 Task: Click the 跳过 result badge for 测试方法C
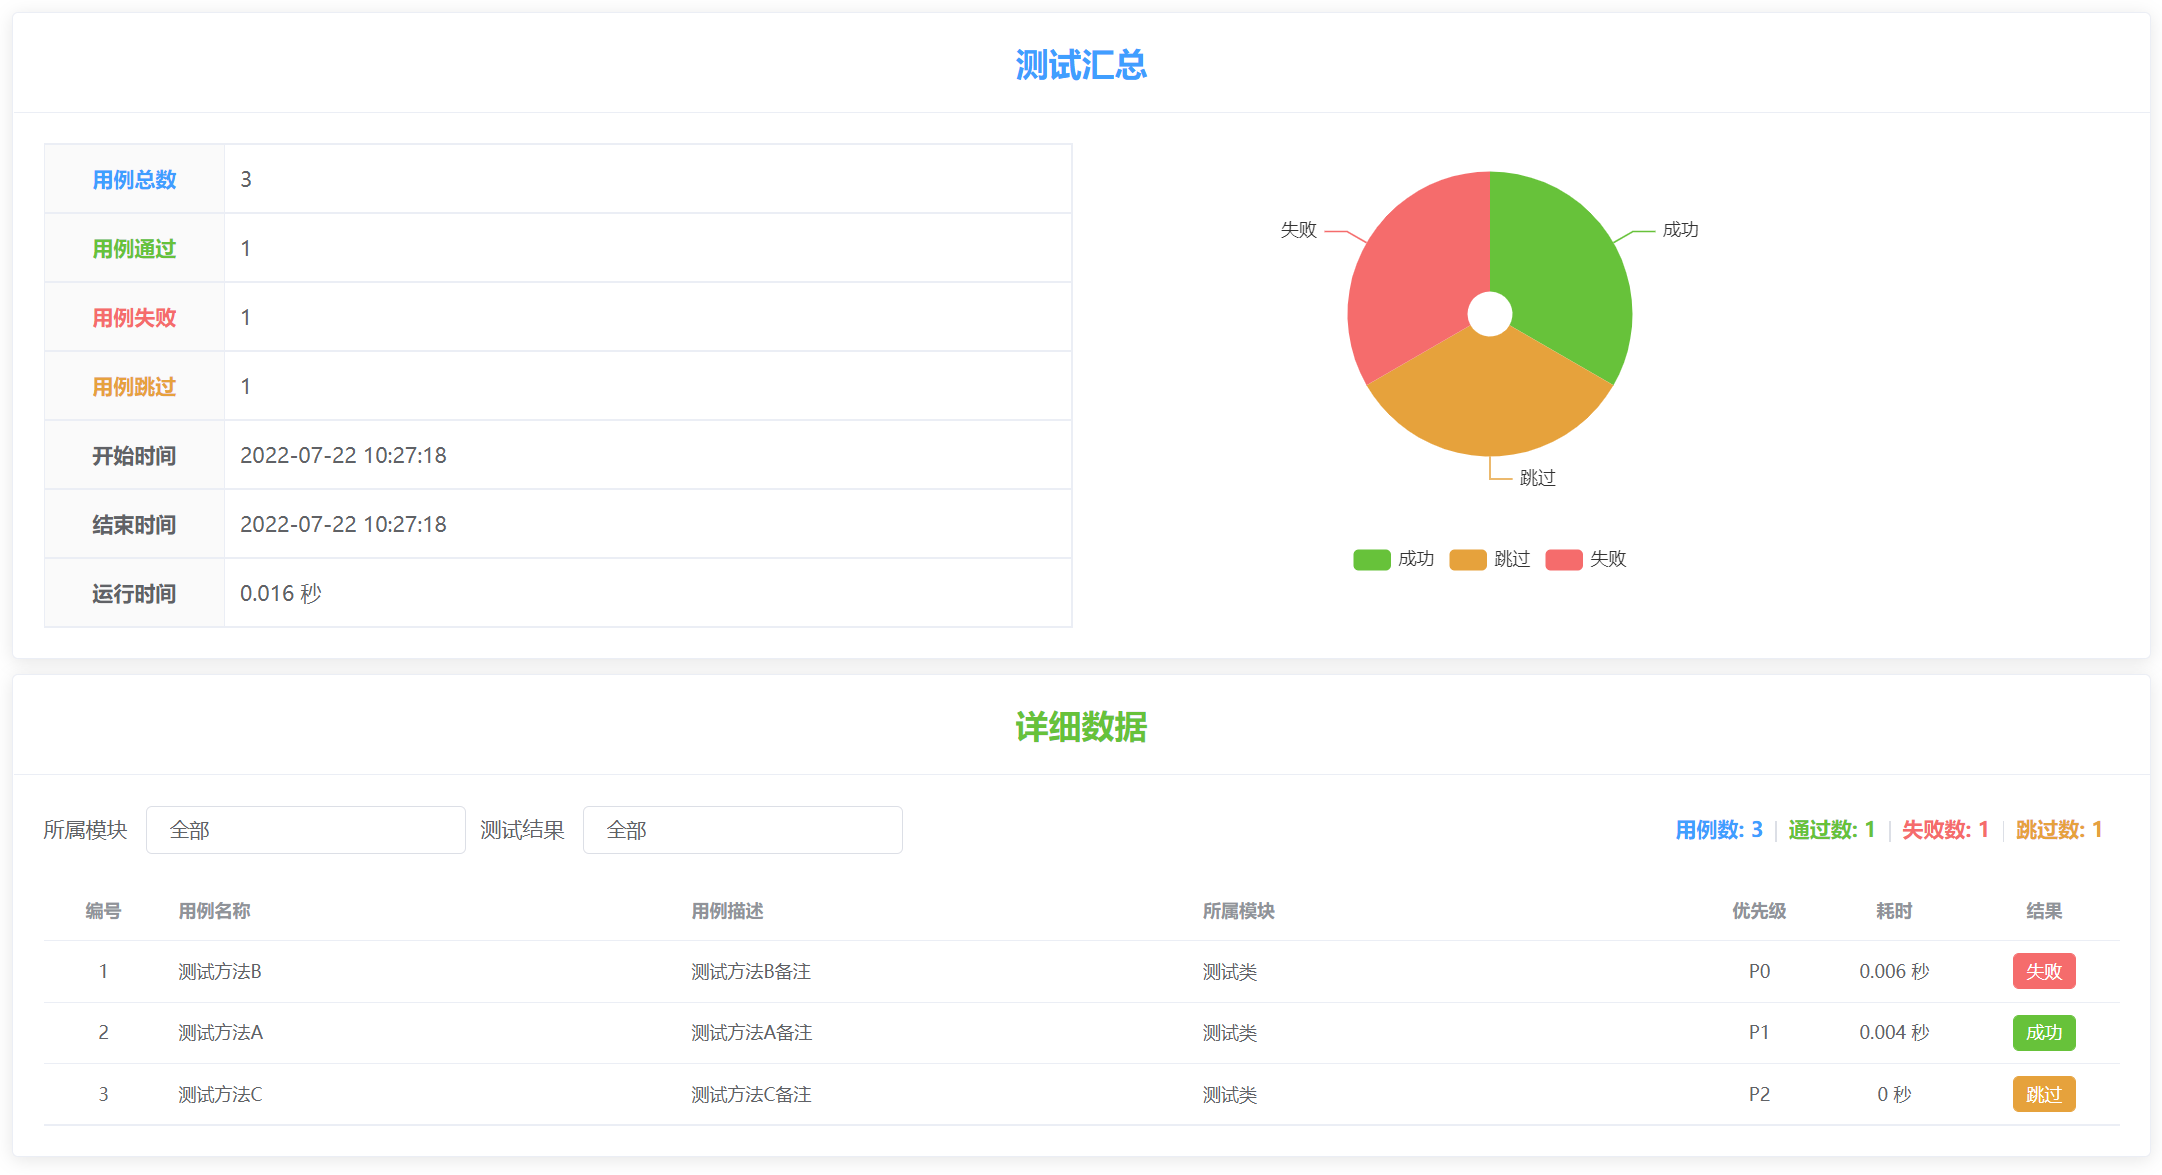[x=2044, y=1094]
